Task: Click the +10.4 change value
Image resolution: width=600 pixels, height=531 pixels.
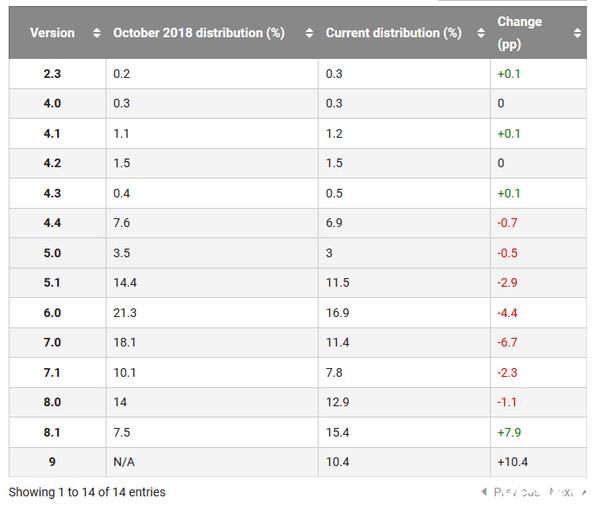Action: coord(512,462)
